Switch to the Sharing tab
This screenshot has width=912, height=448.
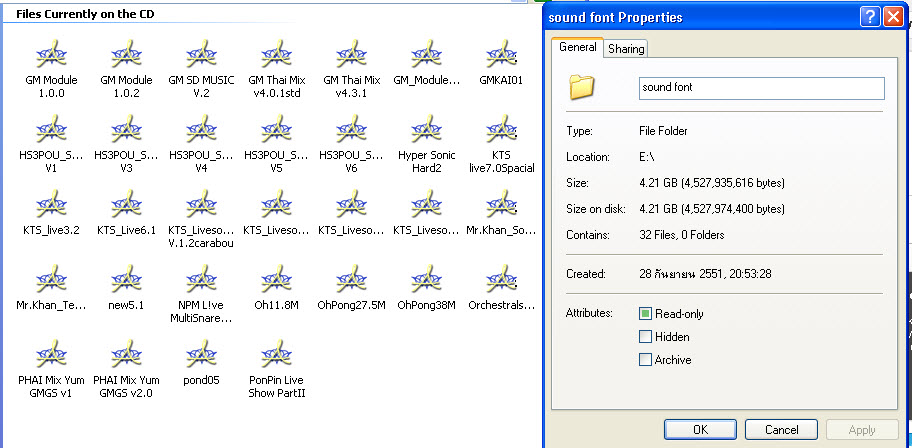pos(626,49)
